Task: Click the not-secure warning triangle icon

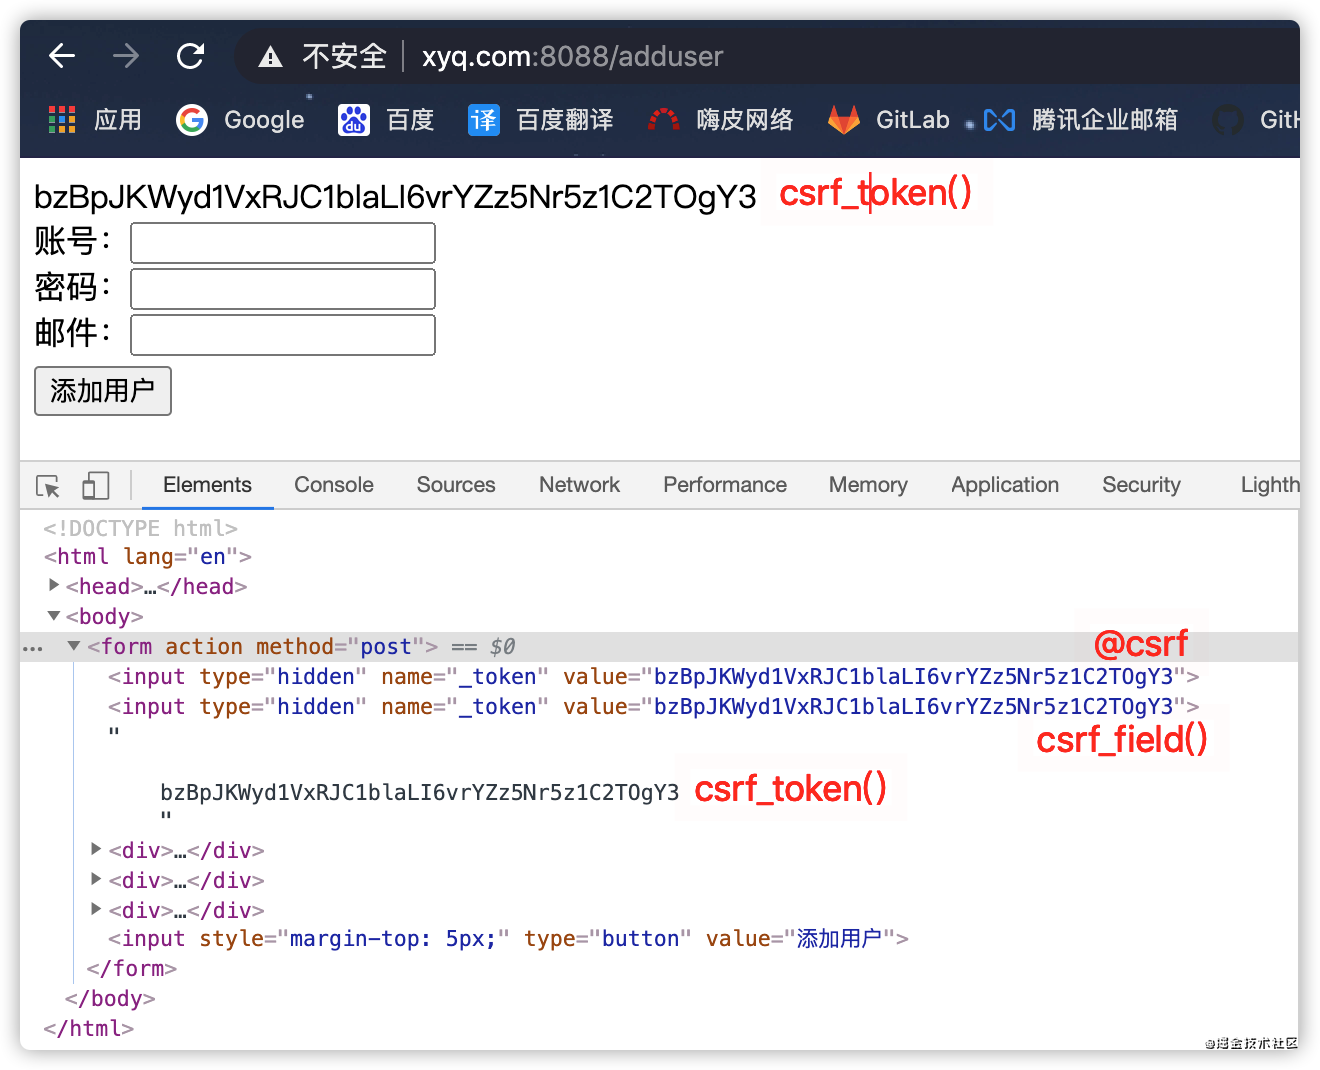Action: (270, 57)
